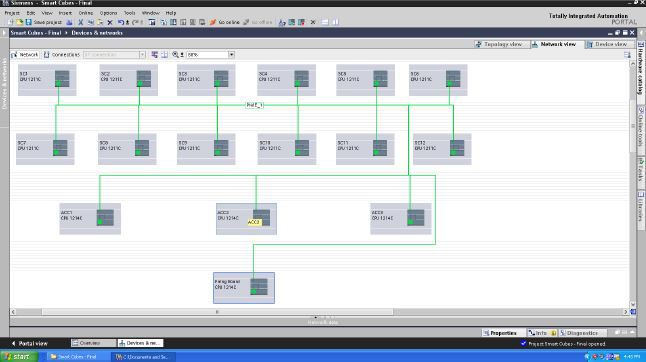646x362 pixels.
Task: Click the Show page breaks icon beside Show addresses
Action: point(164,54)
